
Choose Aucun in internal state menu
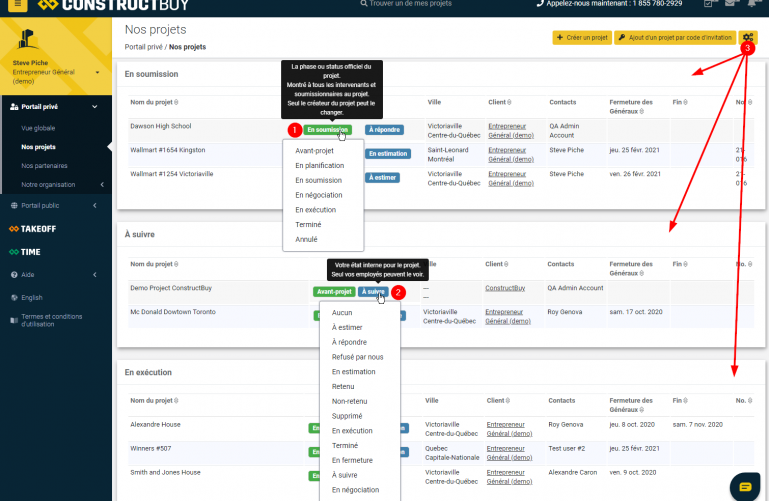tap(342, 313)
